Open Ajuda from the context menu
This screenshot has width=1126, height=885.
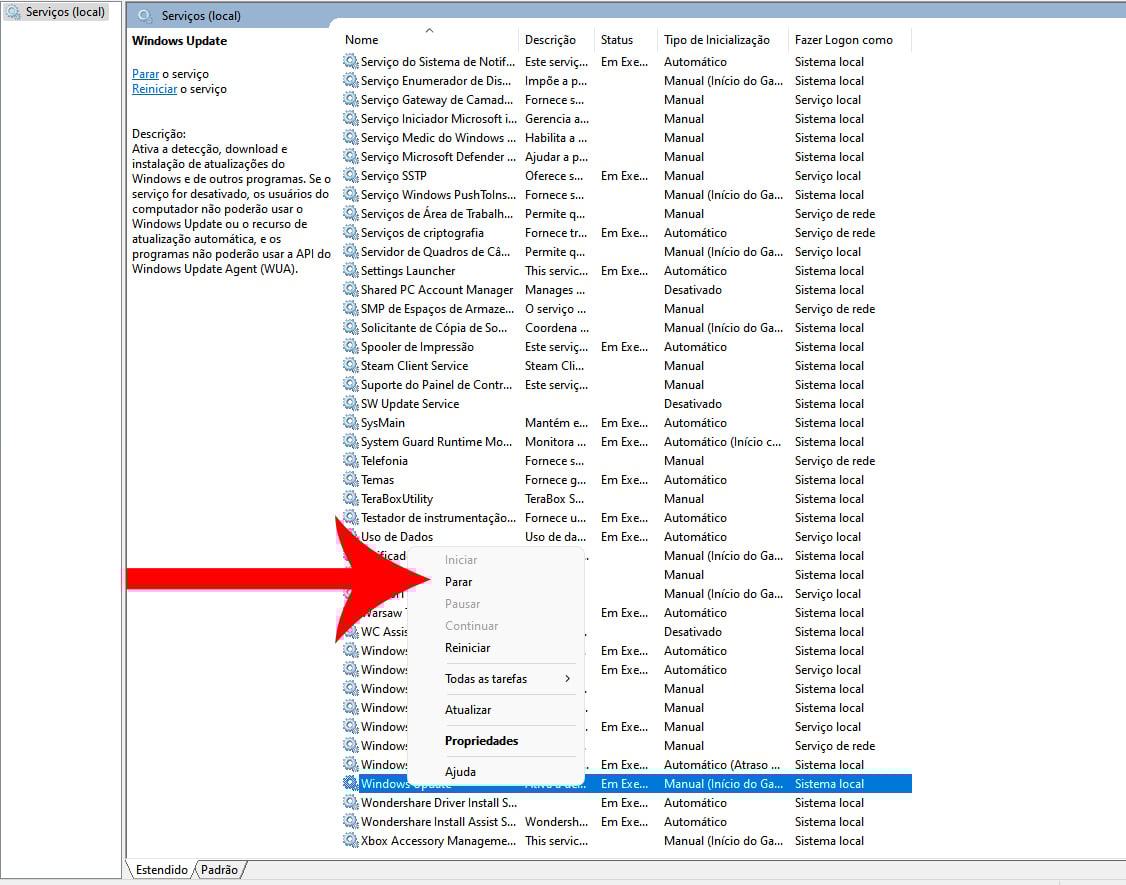pyautogui.click(x=460, y=772)
